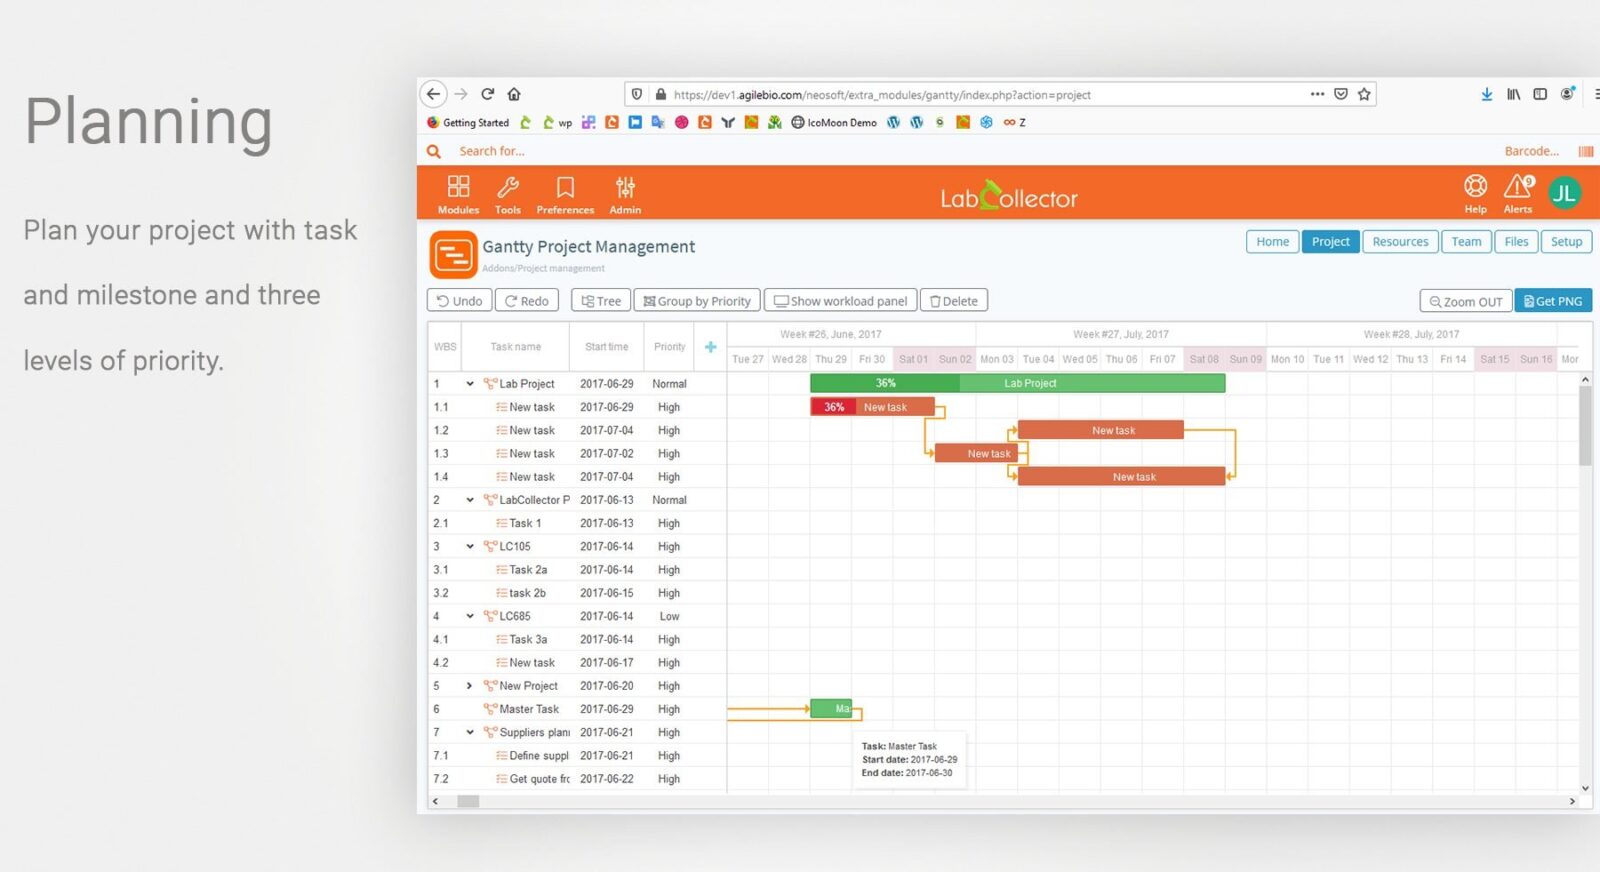Collapse the LC685 project row
The height and width of the screenshot is (872, 1600).
pos(470,617)
